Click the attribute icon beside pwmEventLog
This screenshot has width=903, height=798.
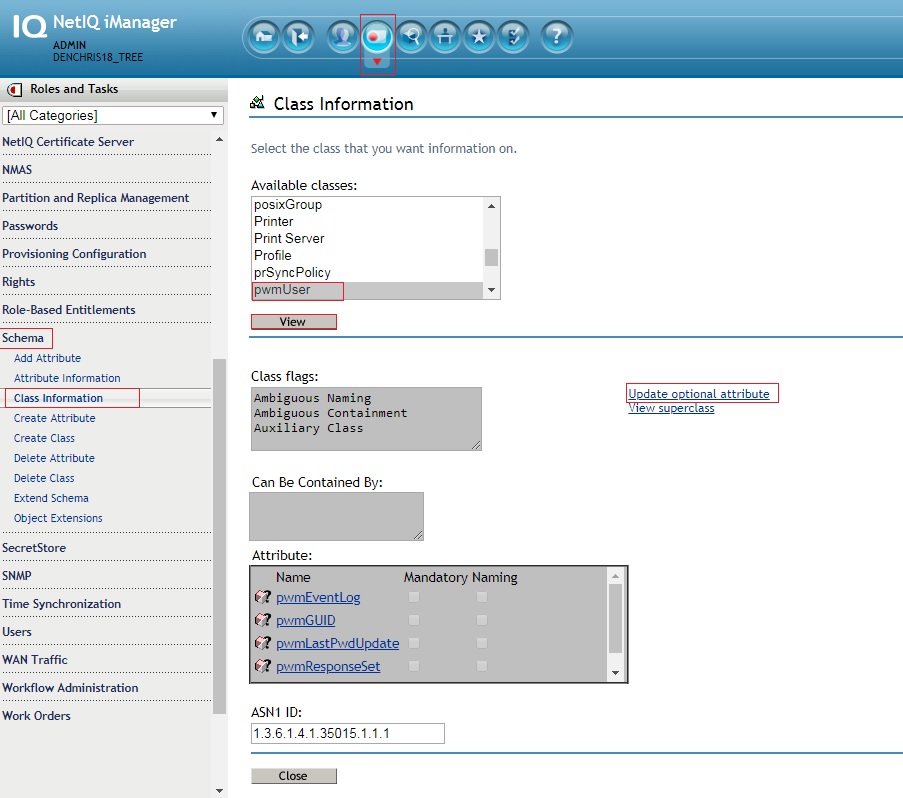pyautogui.click(x=263, y=597)
